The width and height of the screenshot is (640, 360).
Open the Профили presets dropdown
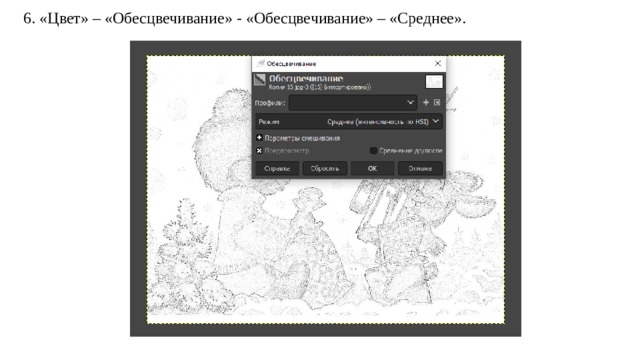pos(353,102)
